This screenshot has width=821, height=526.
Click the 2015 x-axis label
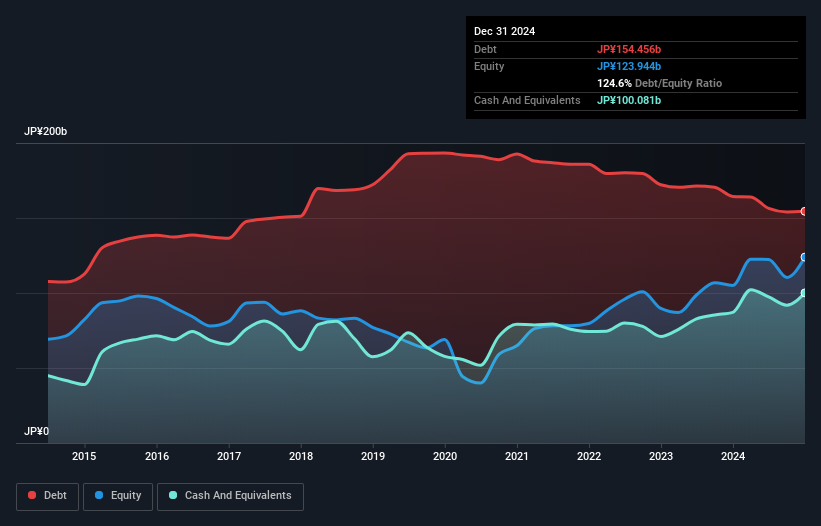(84, 456)
